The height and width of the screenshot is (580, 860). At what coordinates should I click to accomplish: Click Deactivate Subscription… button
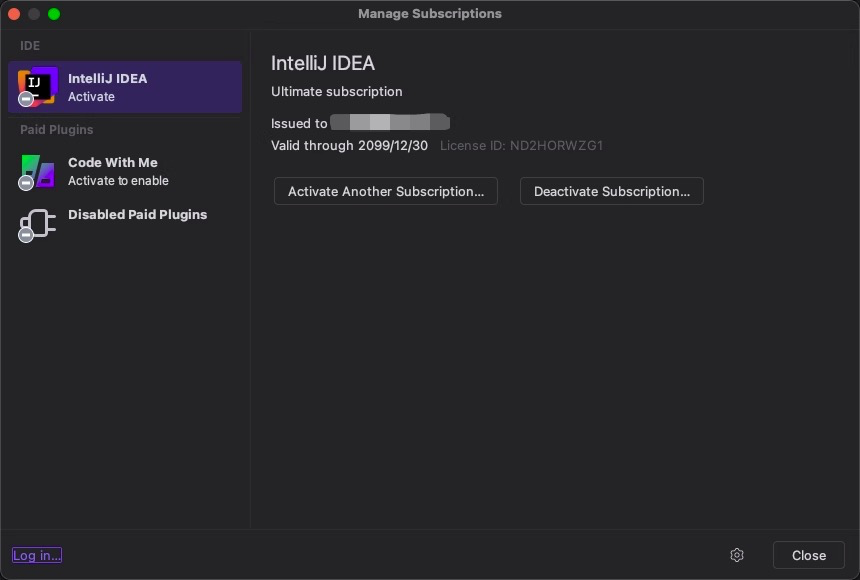point(612,191)
